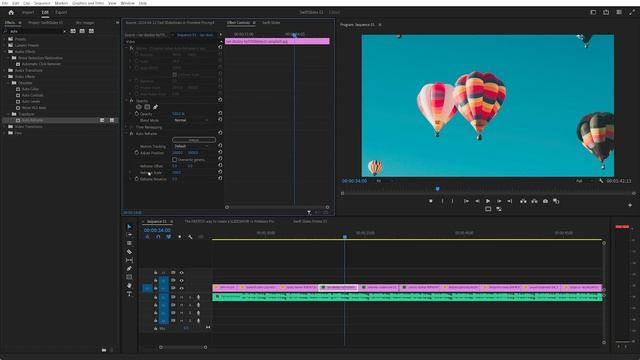Click the Lift button in Program monitor
640x360 pixels.
click(x=523, y=201)
